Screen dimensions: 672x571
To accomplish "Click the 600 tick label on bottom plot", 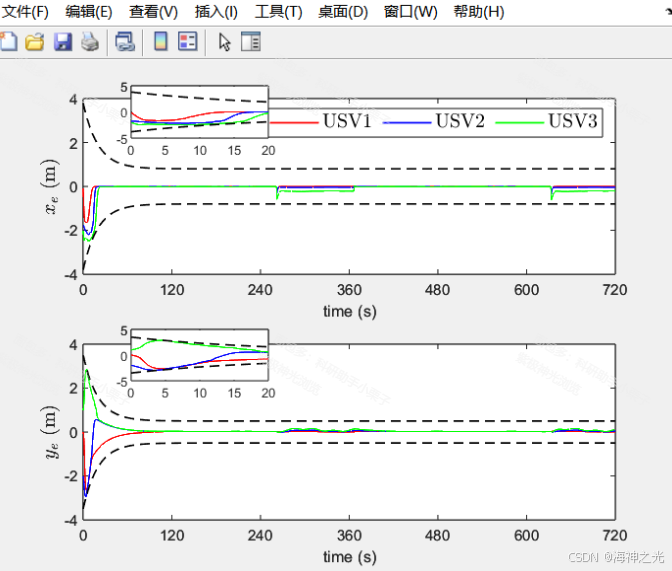I will [x=526, y=535].
